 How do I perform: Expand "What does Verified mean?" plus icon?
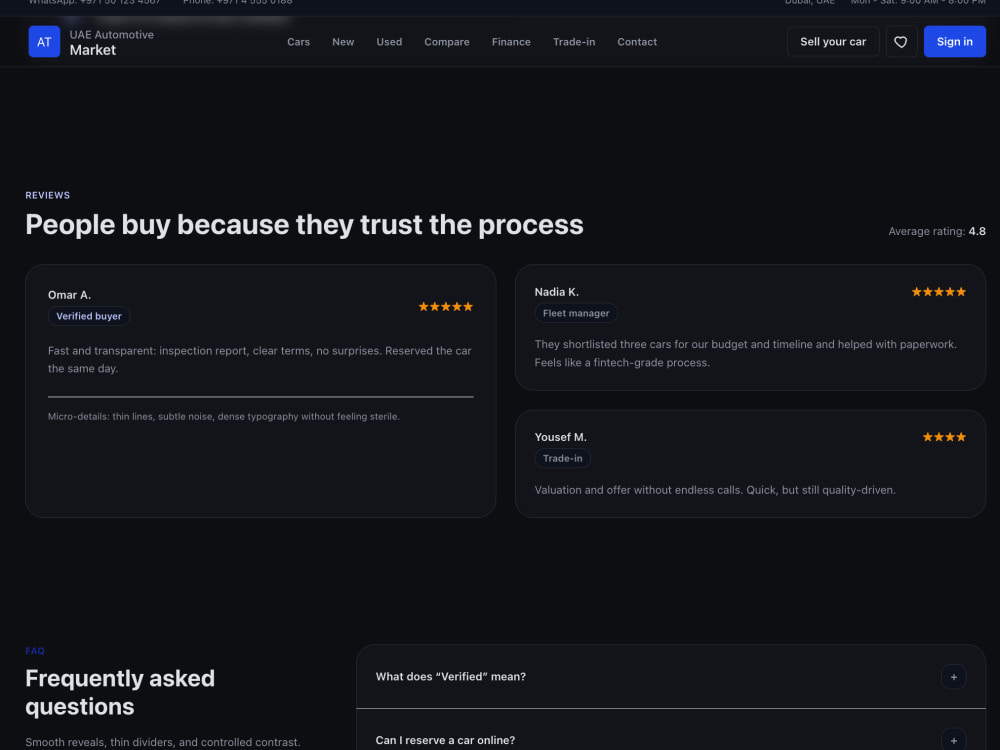tap(953, 677)
